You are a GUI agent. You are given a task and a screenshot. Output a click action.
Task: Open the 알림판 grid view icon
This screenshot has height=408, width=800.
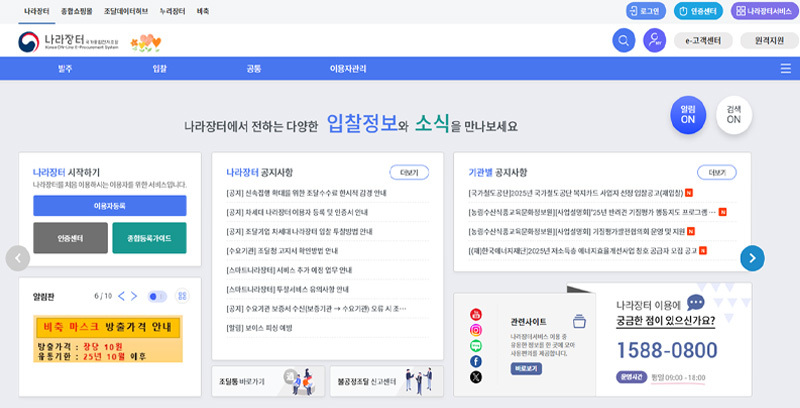coord(182,296)
